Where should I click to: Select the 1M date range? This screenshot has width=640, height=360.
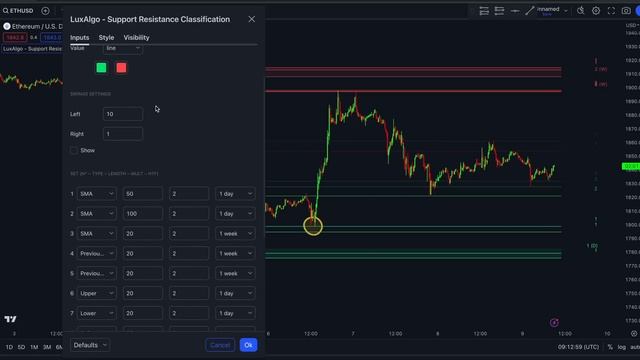click(34, 347)
